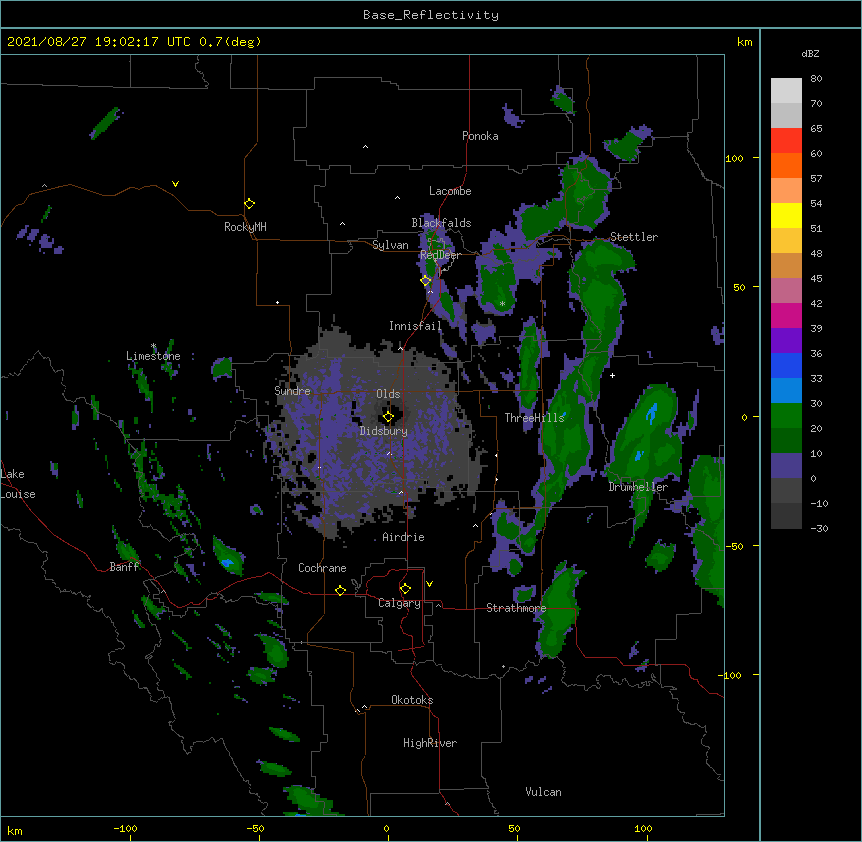Click the Strathmore city label

pos(516,608)
